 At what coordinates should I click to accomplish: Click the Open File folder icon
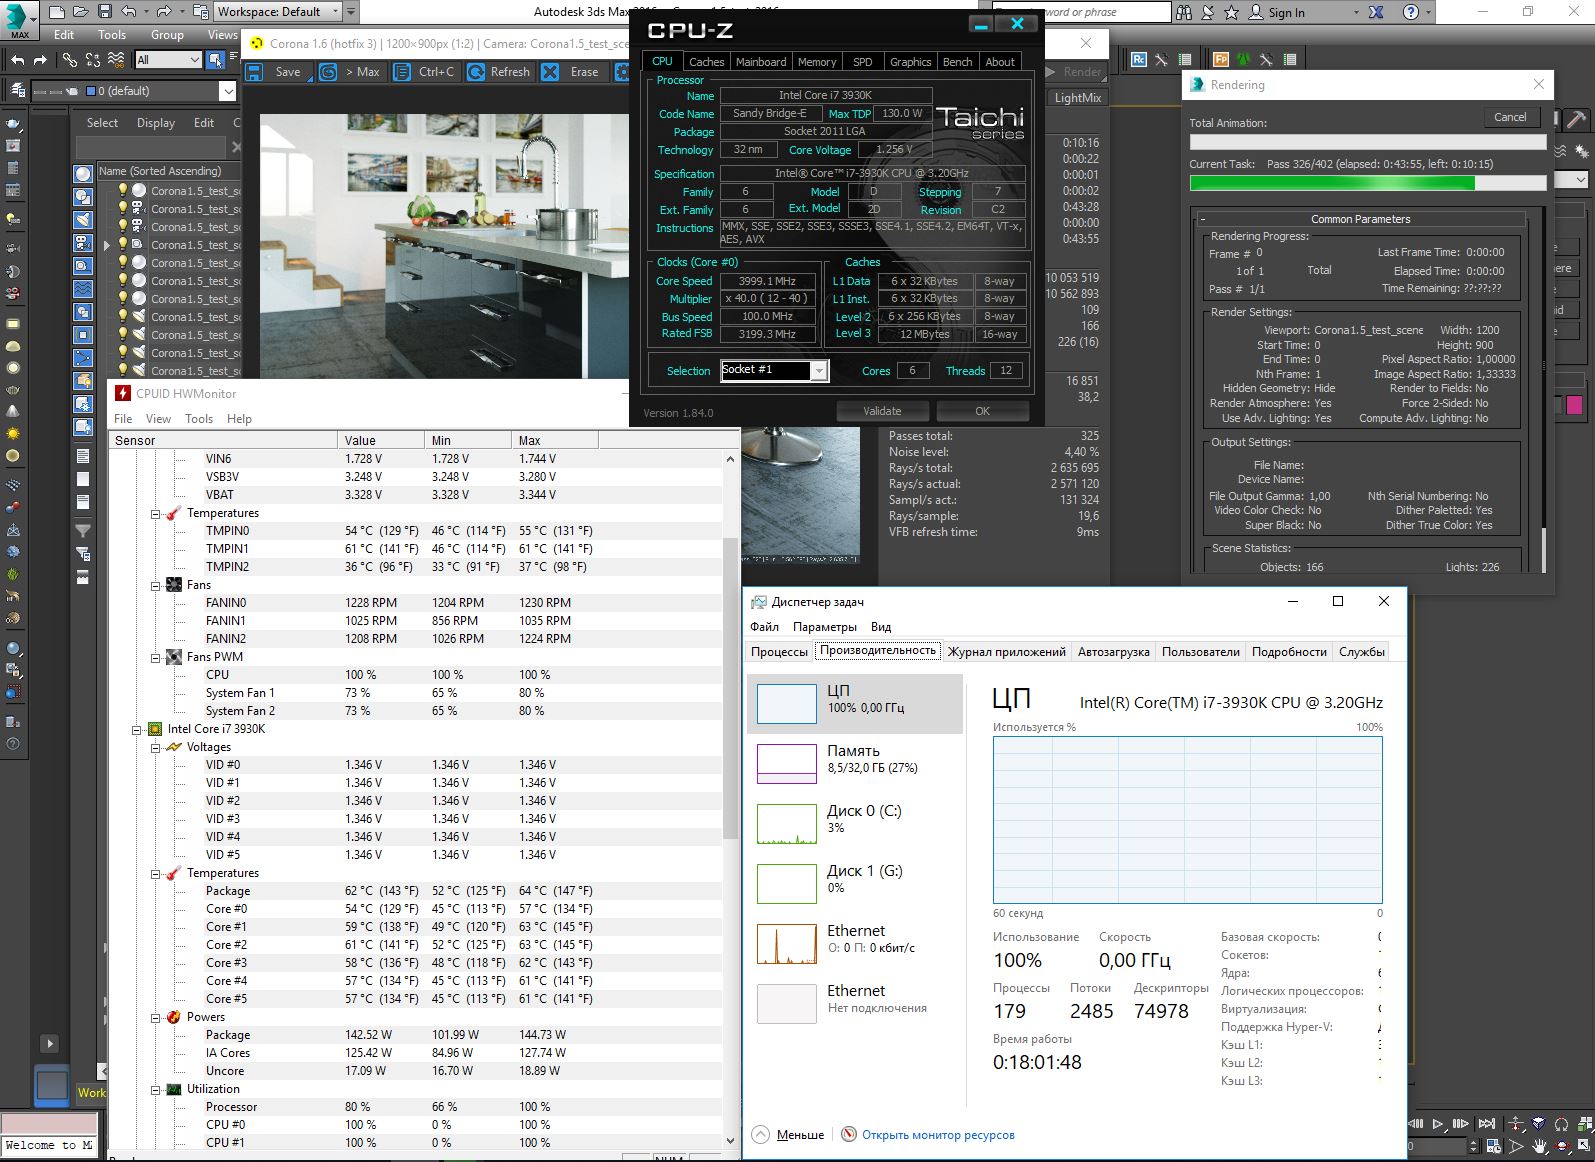(x=81, y=12)
